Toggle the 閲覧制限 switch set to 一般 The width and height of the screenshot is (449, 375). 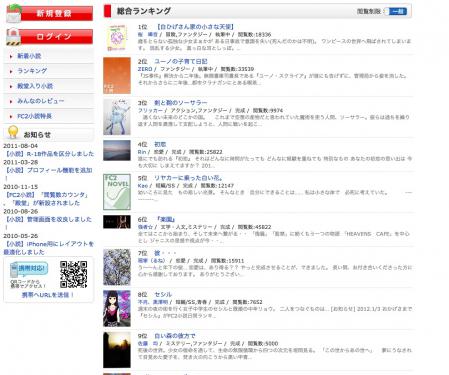point(396,11)
